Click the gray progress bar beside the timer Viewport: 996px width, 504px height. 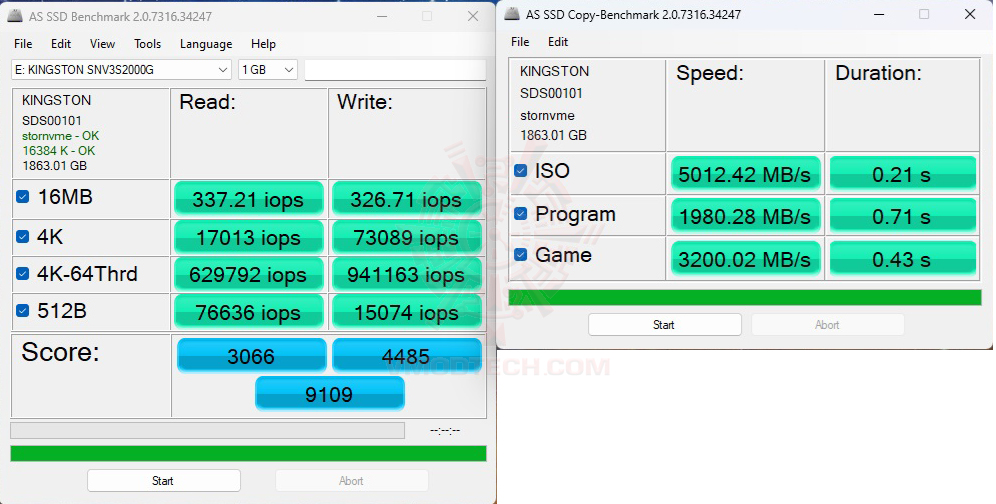[x=208, y=430]
